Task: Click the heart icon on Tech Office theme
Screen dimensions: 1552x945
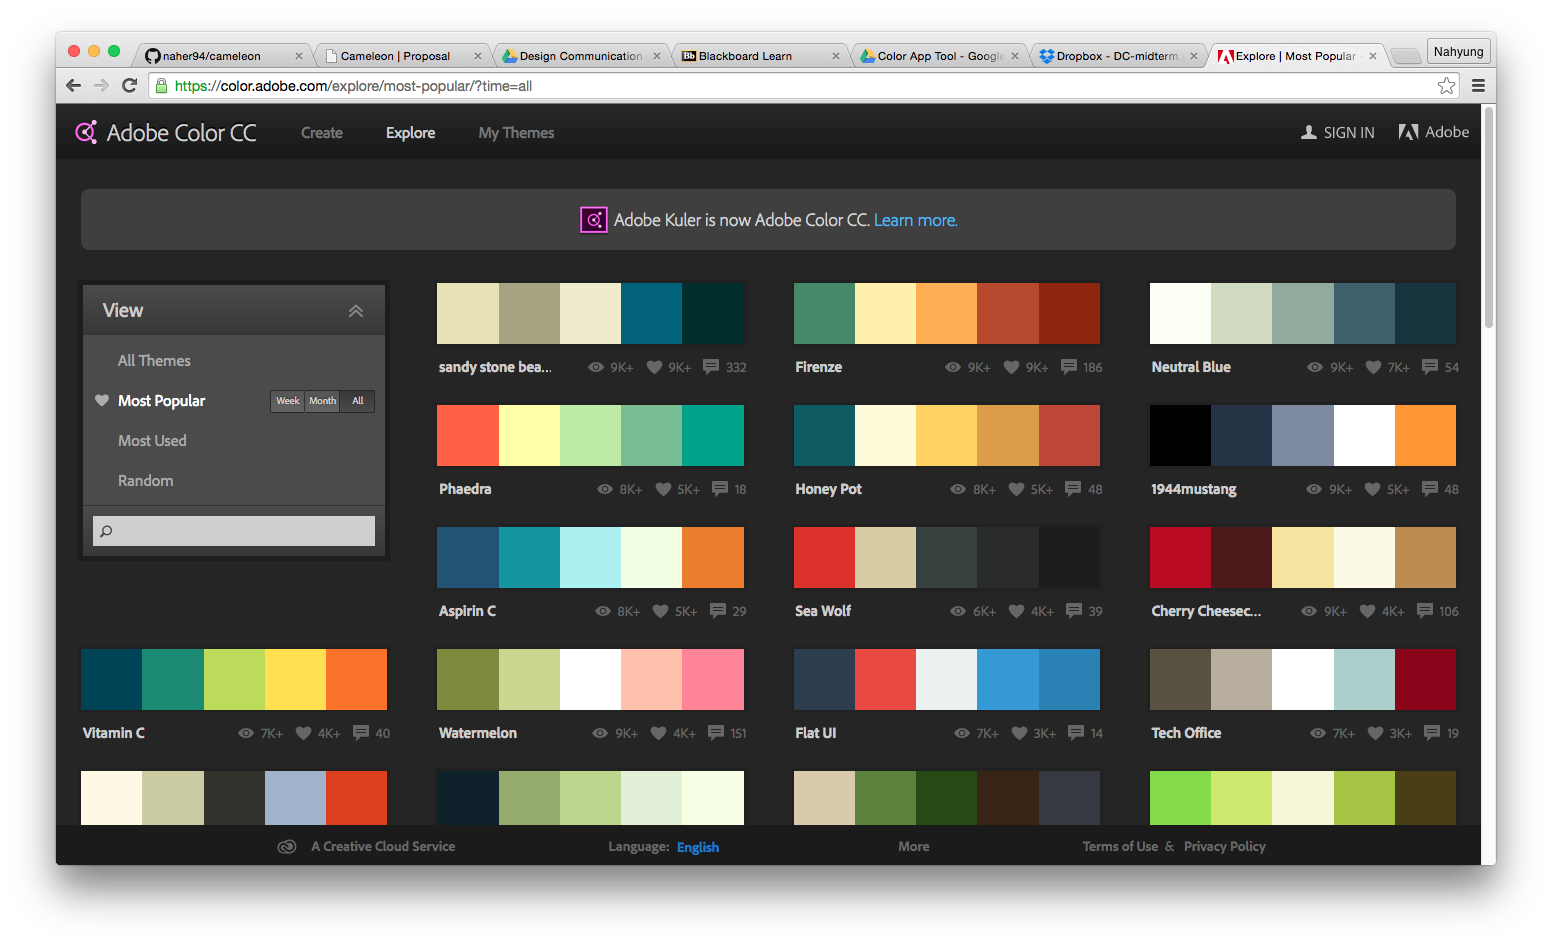Action: 1375,733
